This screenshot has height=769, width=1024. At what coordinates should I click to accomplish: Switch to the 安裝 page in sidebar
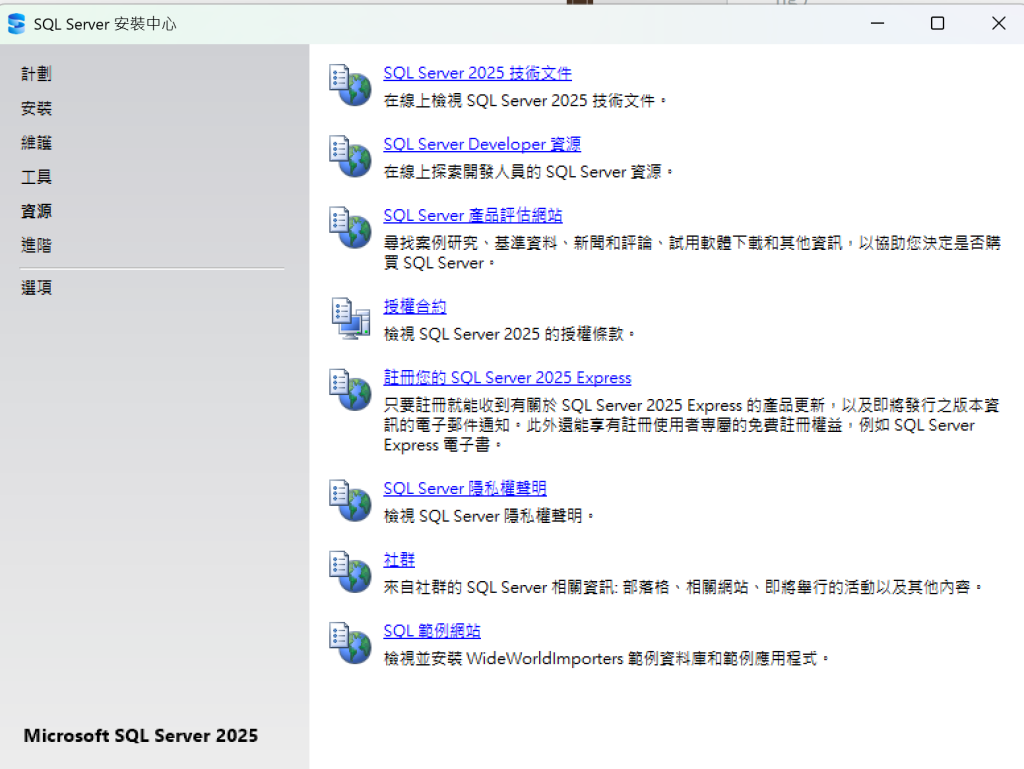coord(37,108)
